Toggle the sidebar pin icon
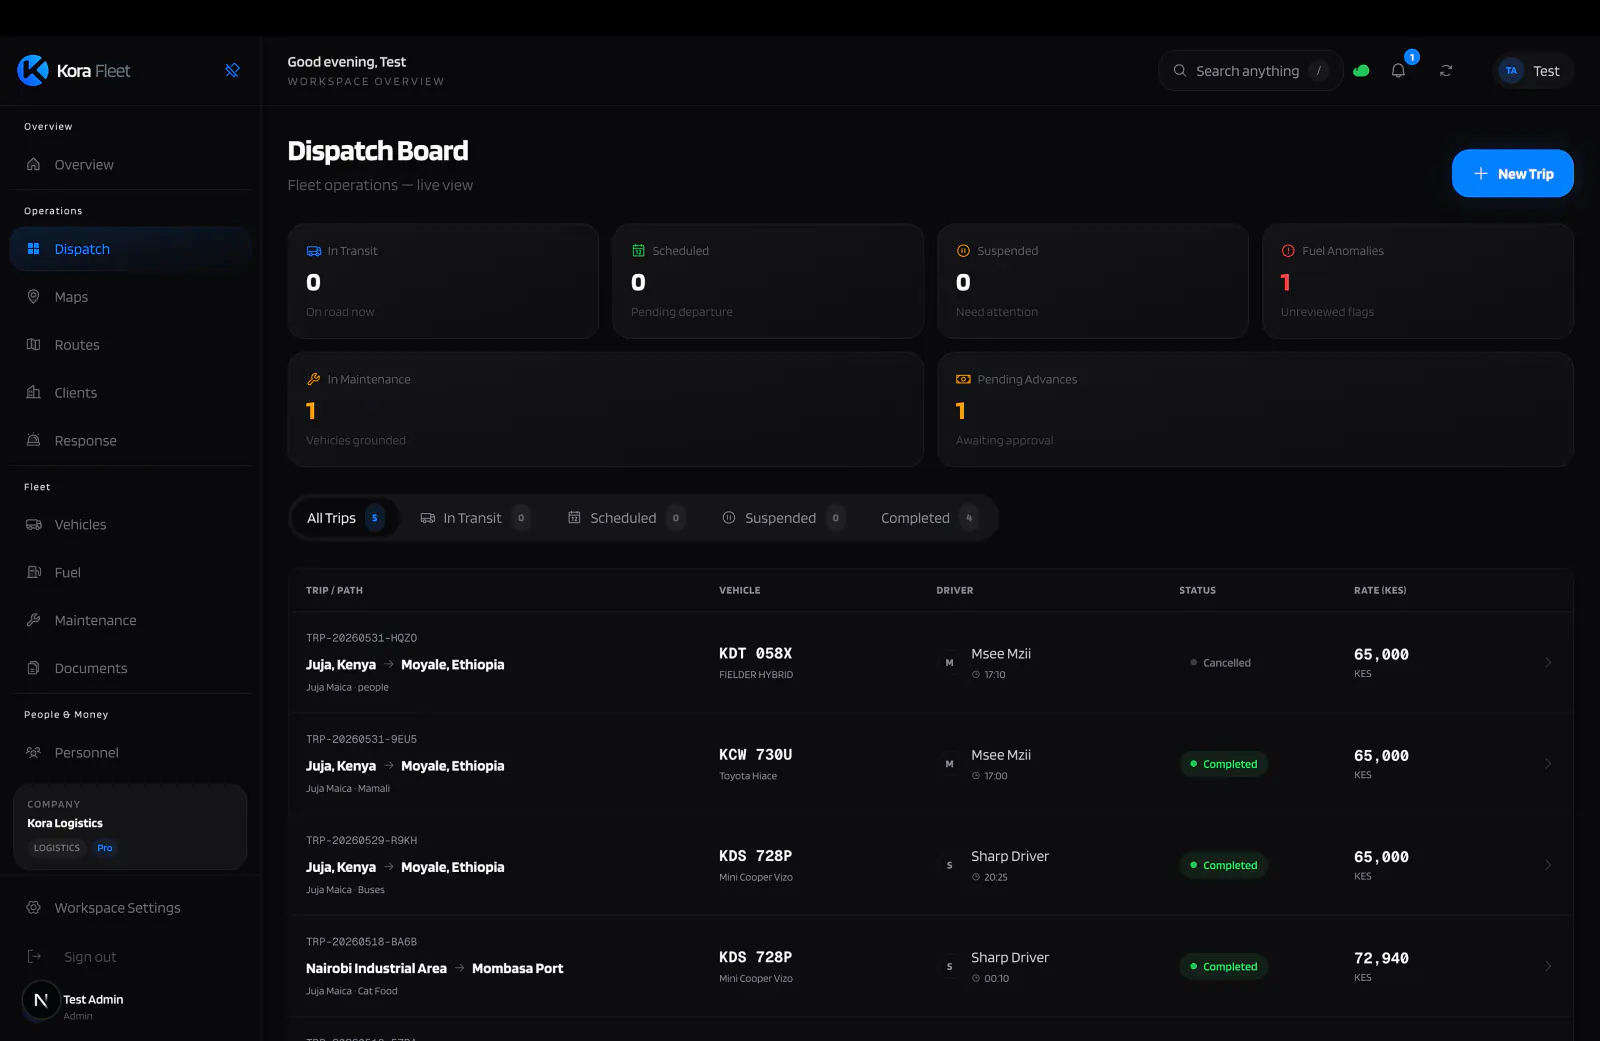1600x1041 pixels. tap(232, 70)
